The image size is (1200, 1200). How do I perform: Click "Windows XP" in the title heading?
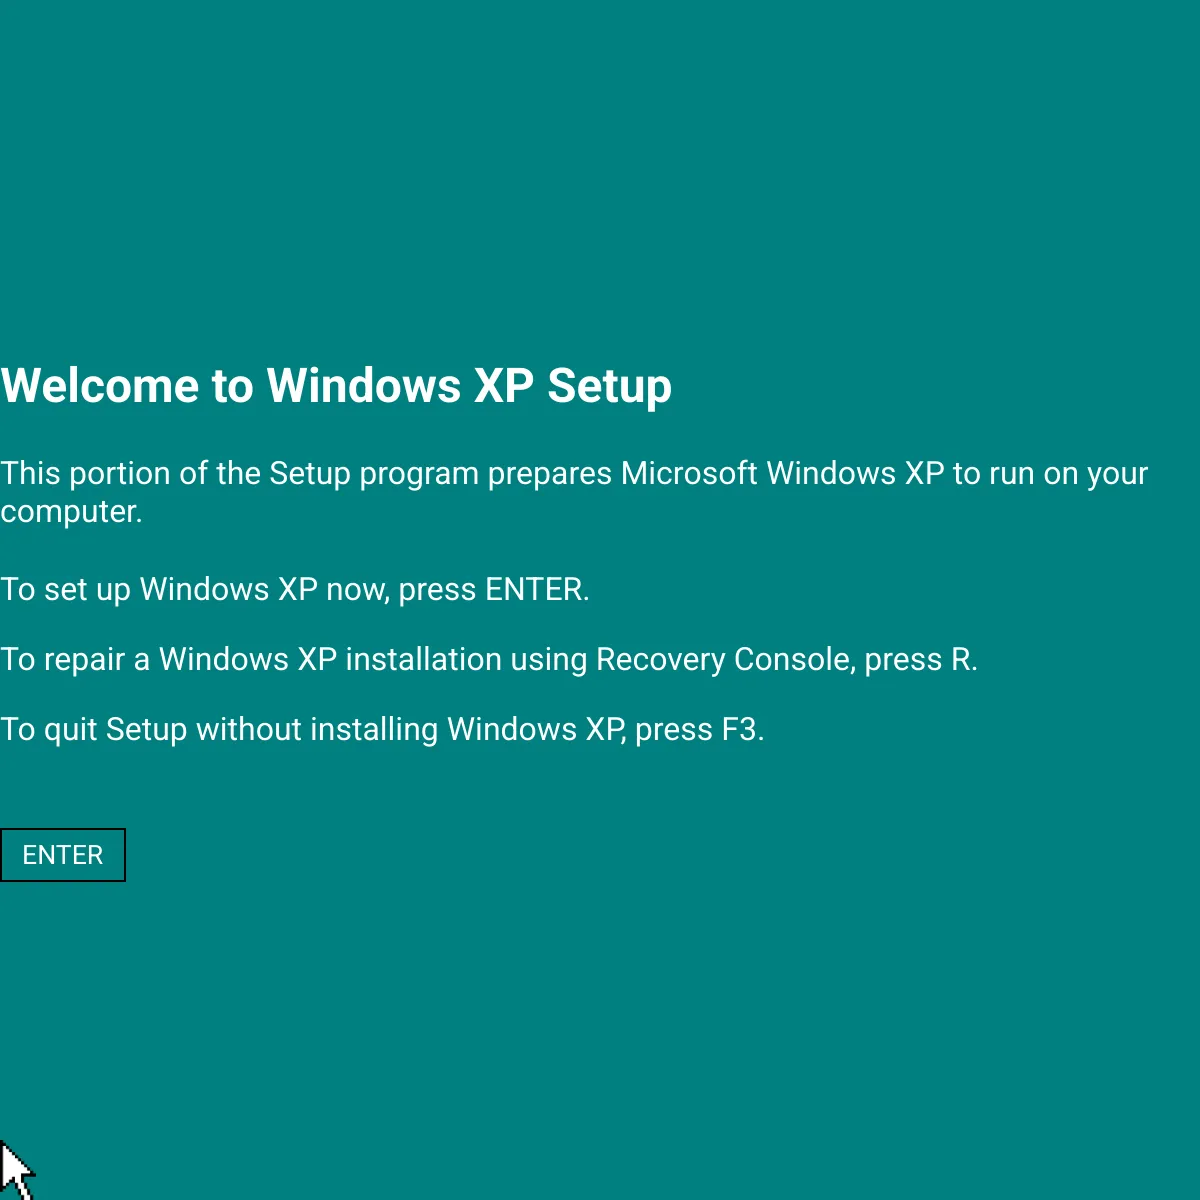(400, 387)
